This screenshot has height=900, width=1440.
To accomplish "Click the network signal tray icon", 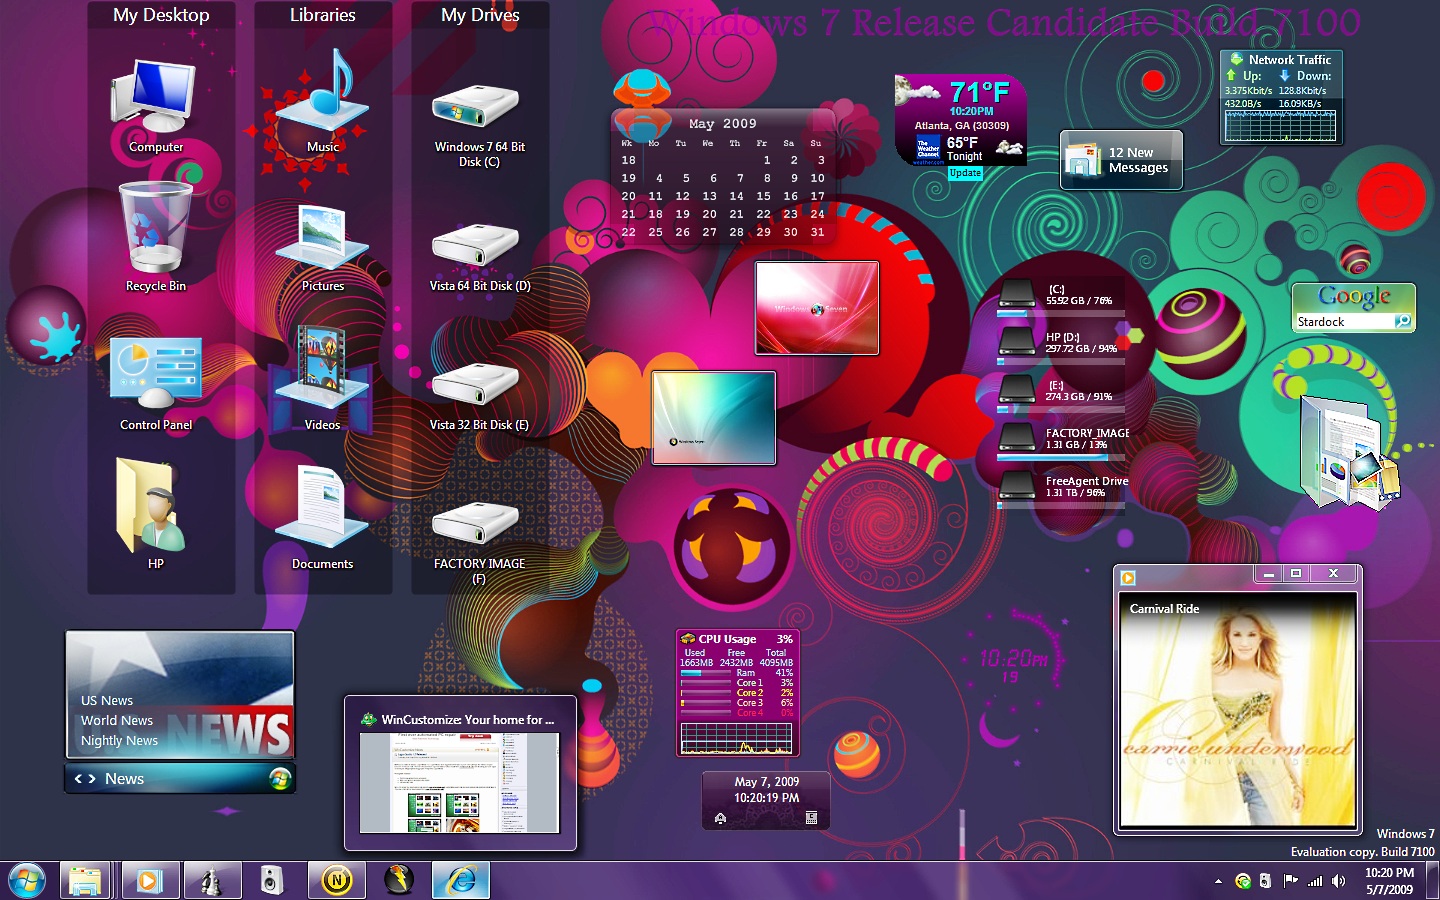I will [x=1314, y=881].
